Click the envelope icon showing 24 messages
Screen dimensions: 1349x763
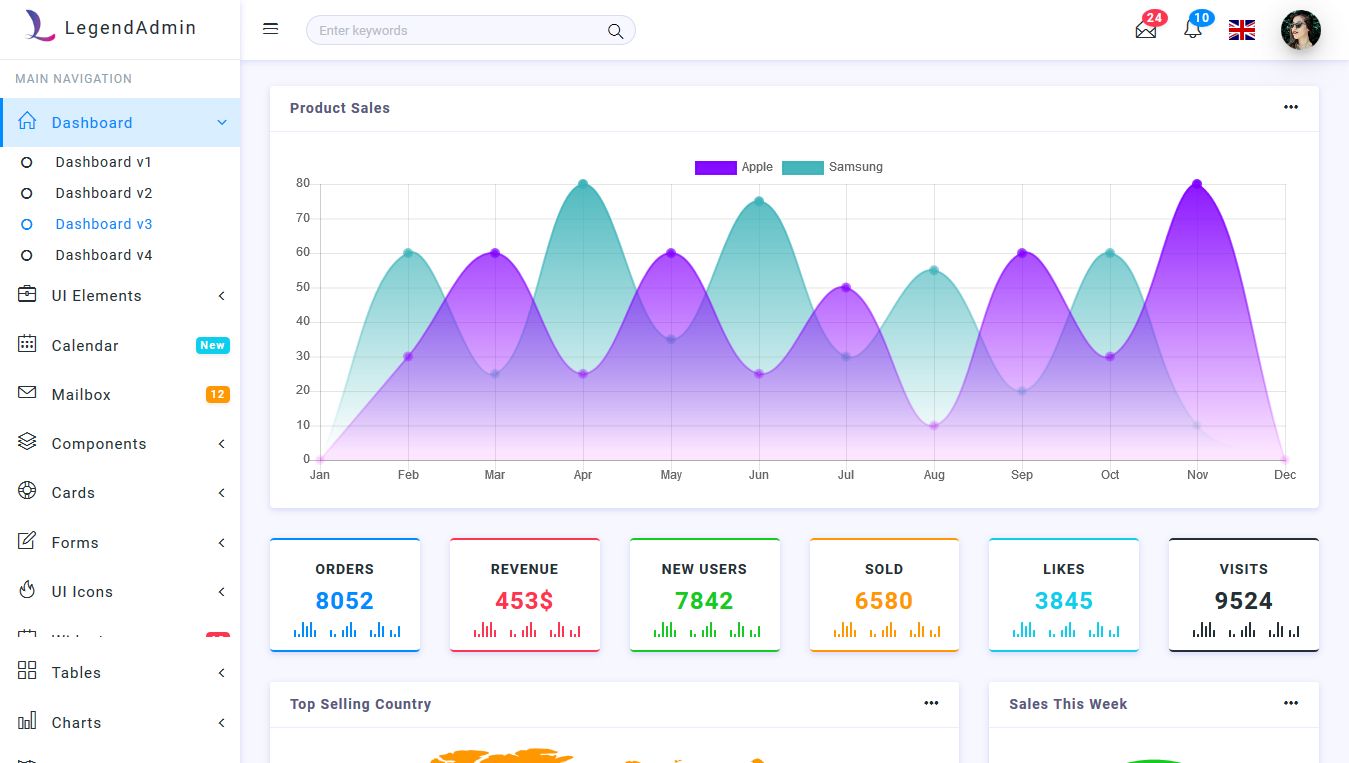[x=1145, y=31]
